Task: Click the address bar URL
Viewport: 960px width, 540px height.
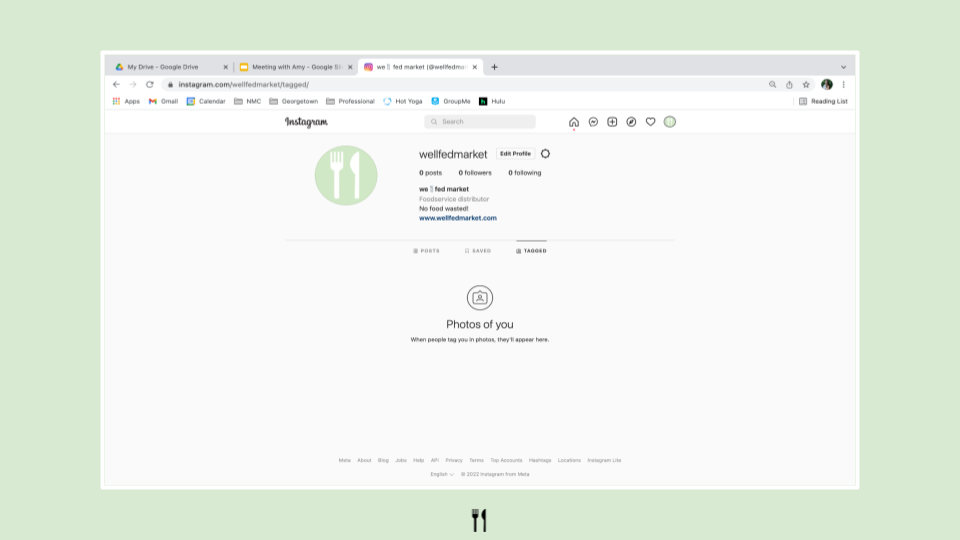Action: coord(244,84)
